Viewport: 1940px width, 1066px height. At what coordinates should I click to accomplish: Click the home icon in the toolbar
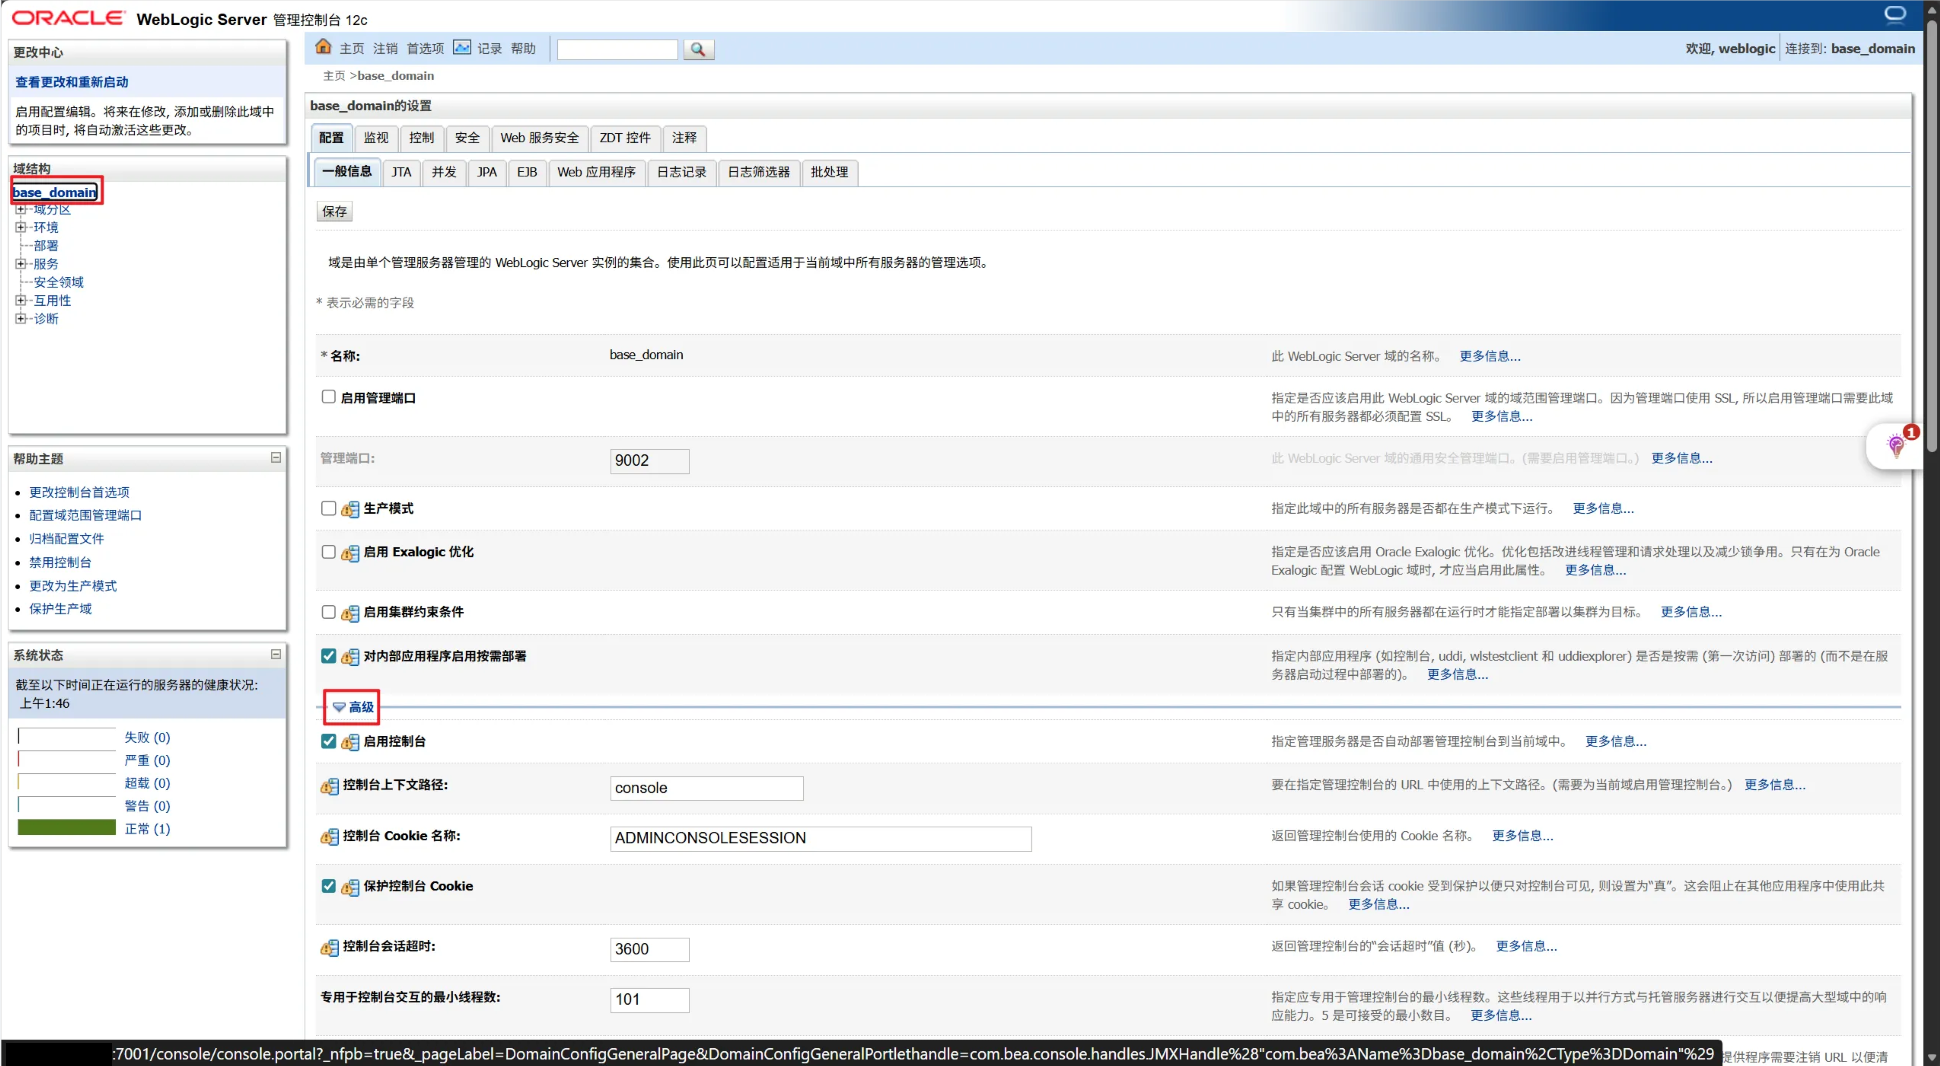tap(323, 47)
